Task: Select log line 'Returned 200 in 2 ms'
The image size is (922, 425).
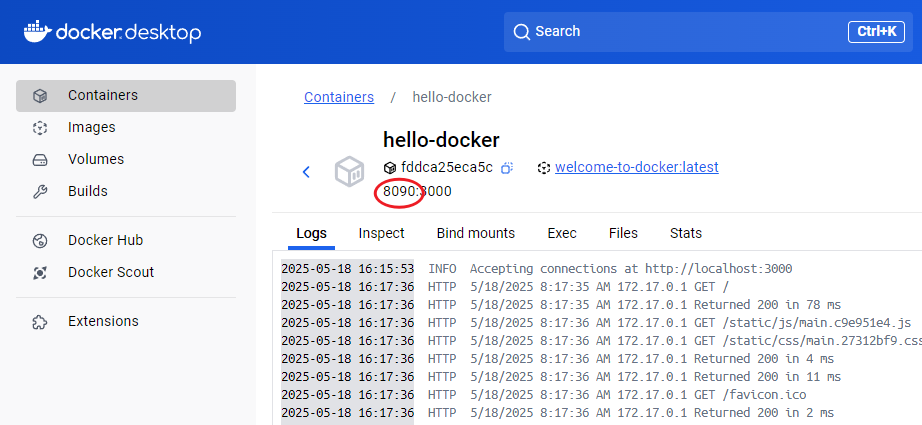Action: [x=764, y=413]
